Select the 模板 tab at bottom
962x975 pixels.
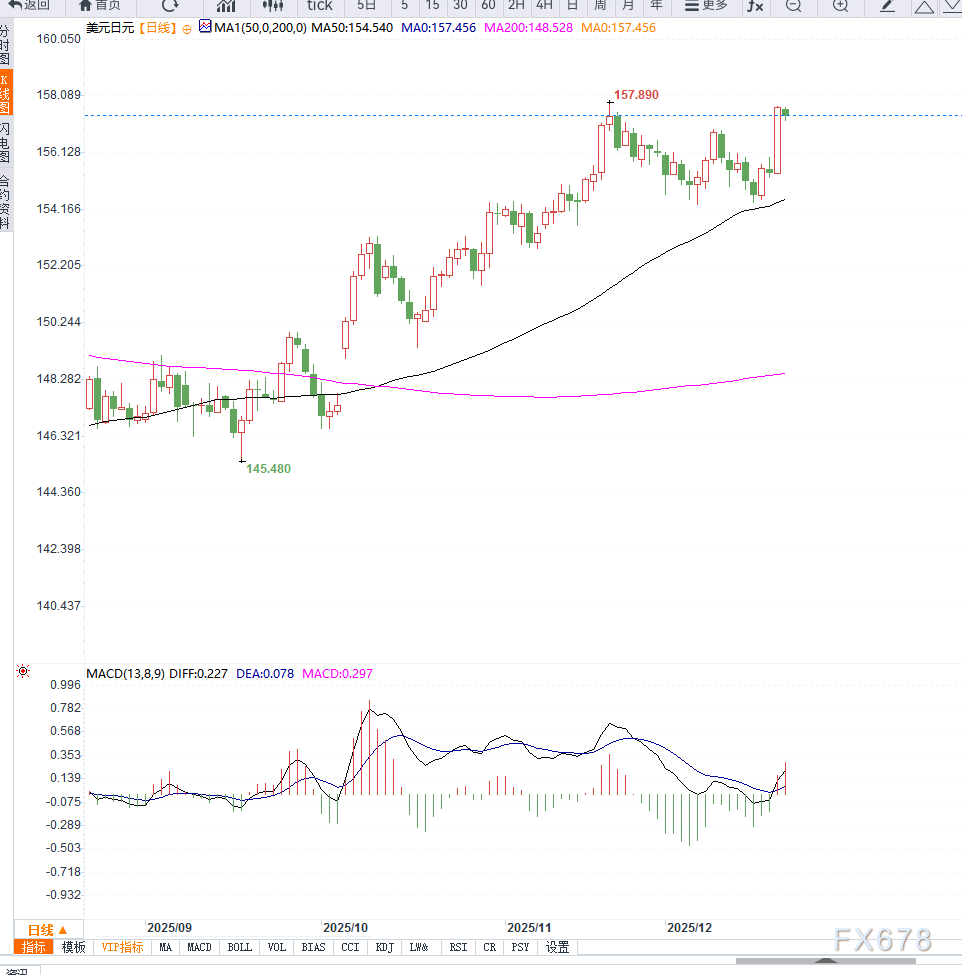(x=74, y=947)
